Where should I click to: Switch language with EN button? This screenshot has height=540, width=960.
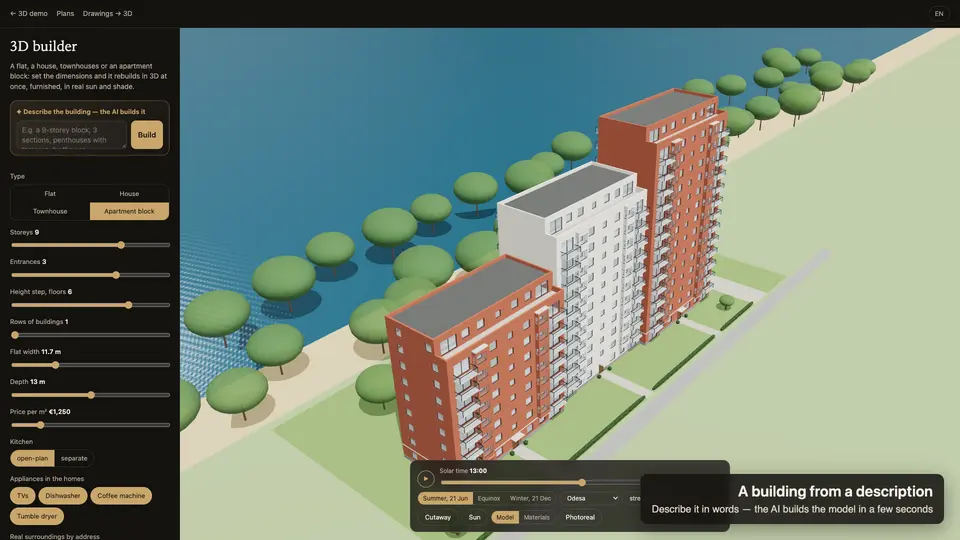click(x=939, y=13)
